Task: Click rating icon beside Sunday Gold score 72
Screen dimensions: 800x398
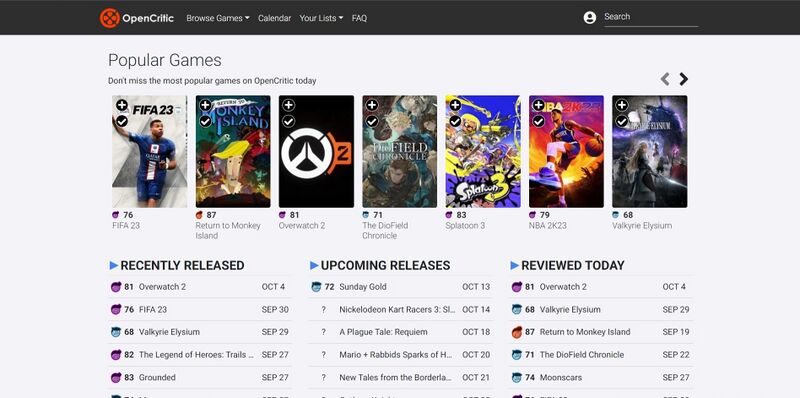Action: [316, 287]
